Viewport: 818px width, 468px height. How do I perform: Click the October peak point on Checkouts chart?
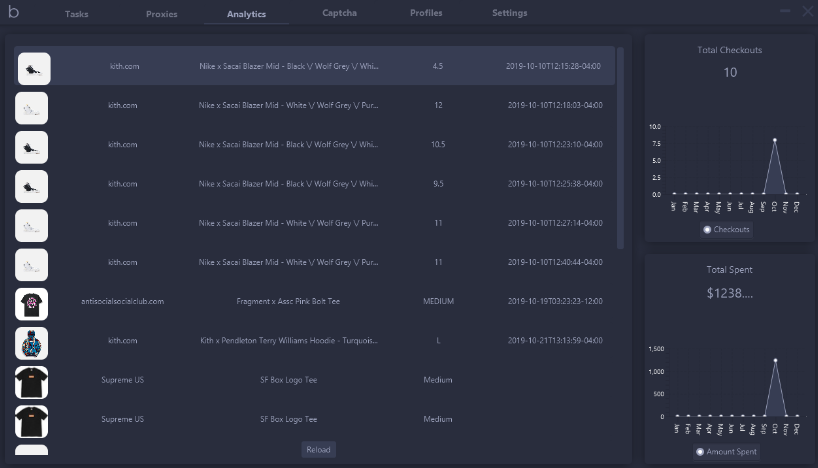(x=775, y=140)
